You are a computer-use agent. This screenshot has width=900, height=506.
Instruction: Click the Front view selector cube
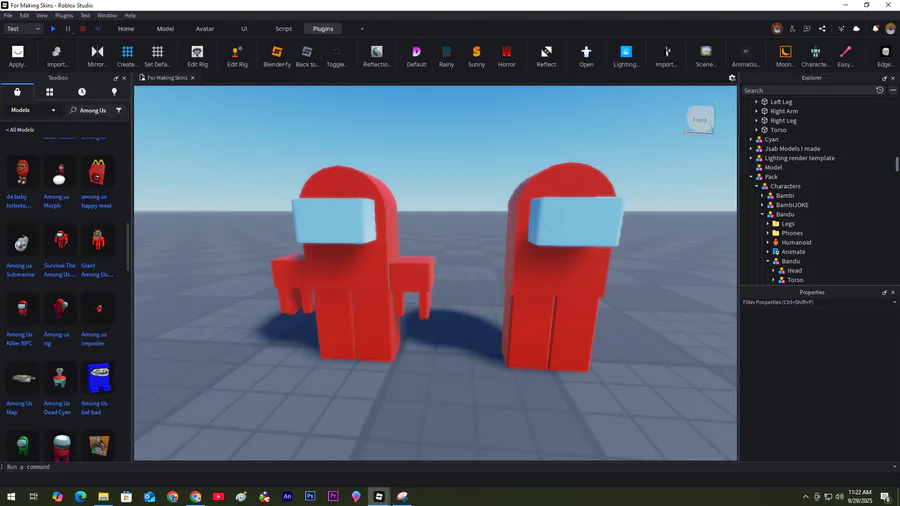[700, 119]
